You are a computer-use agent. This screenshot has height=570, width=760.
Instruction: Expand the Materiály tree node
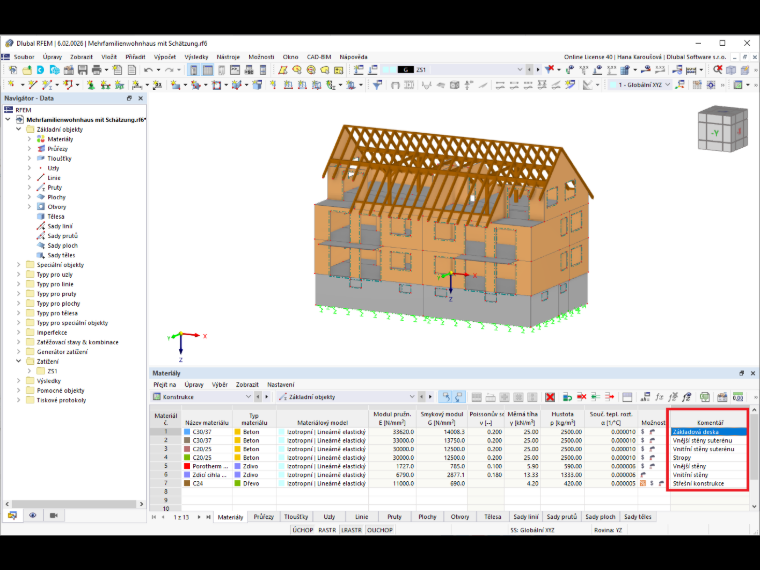pyautogui.click(x=29, y=139)
